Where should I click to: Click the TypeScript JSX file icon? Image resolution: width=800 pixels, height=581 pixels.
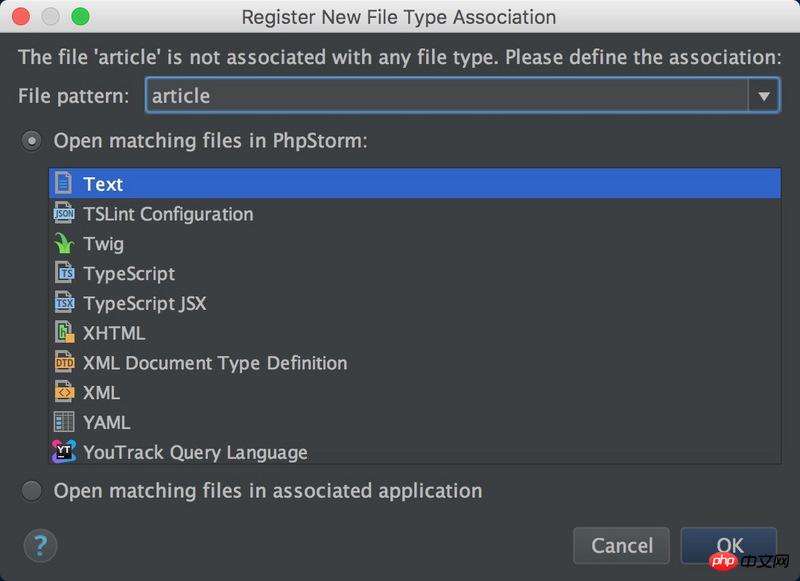[x=64, y=303]
